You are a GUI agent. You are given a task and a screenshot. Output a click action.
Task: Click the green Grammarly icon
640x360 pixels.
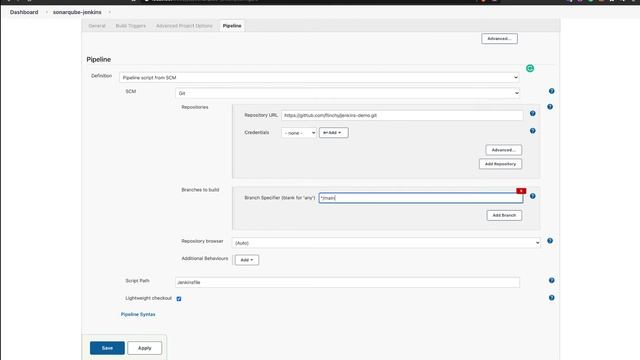[x=530, y=68]
